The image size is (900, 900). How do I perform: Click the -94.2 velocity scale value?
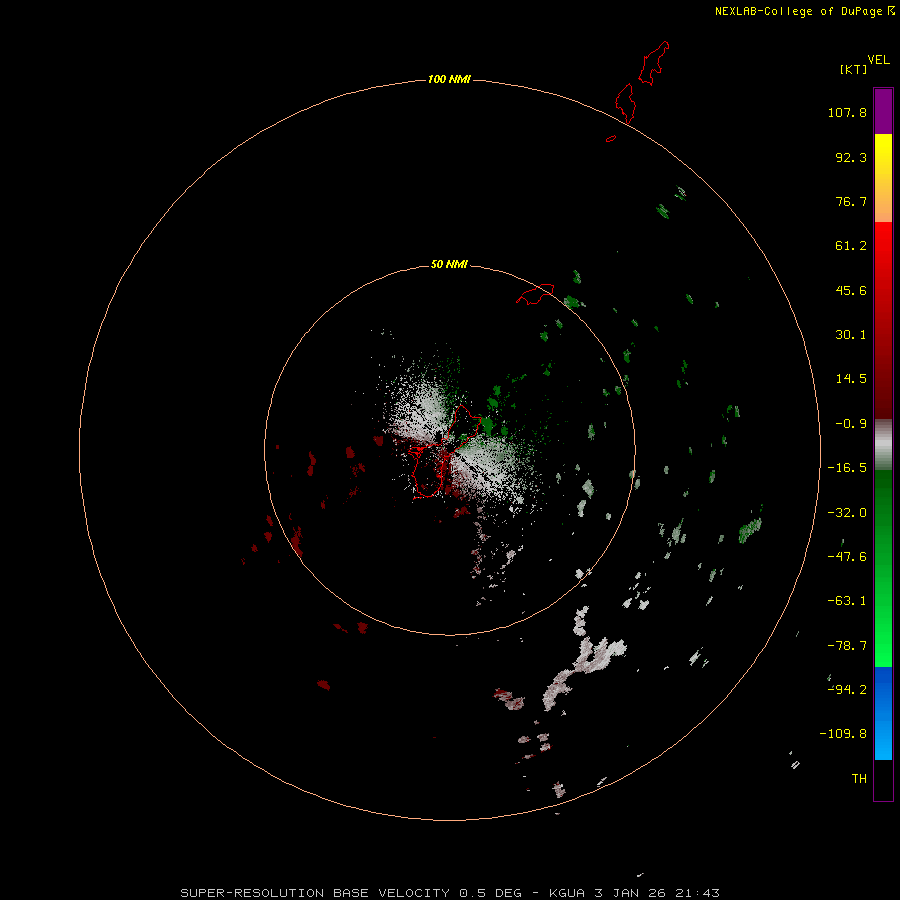[847, 689]
